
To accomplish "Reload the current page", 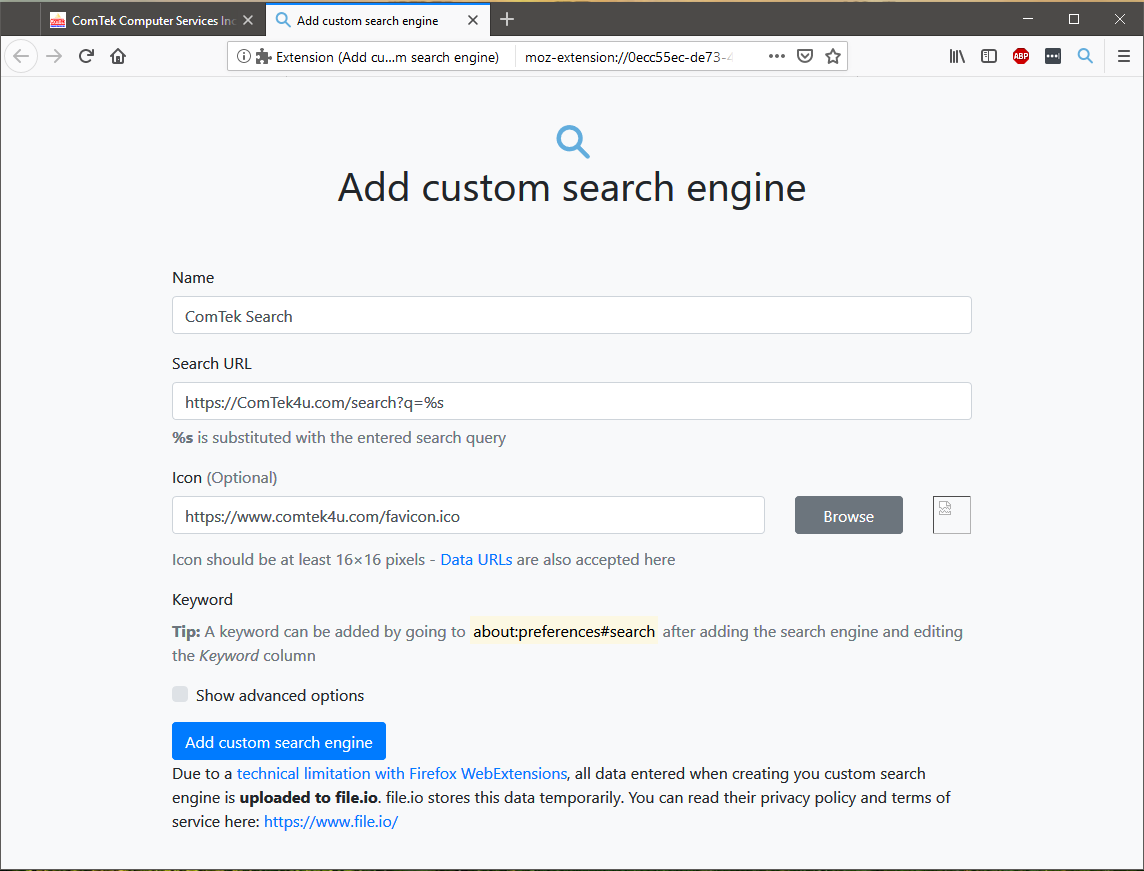I will click(x=86, y=56).
